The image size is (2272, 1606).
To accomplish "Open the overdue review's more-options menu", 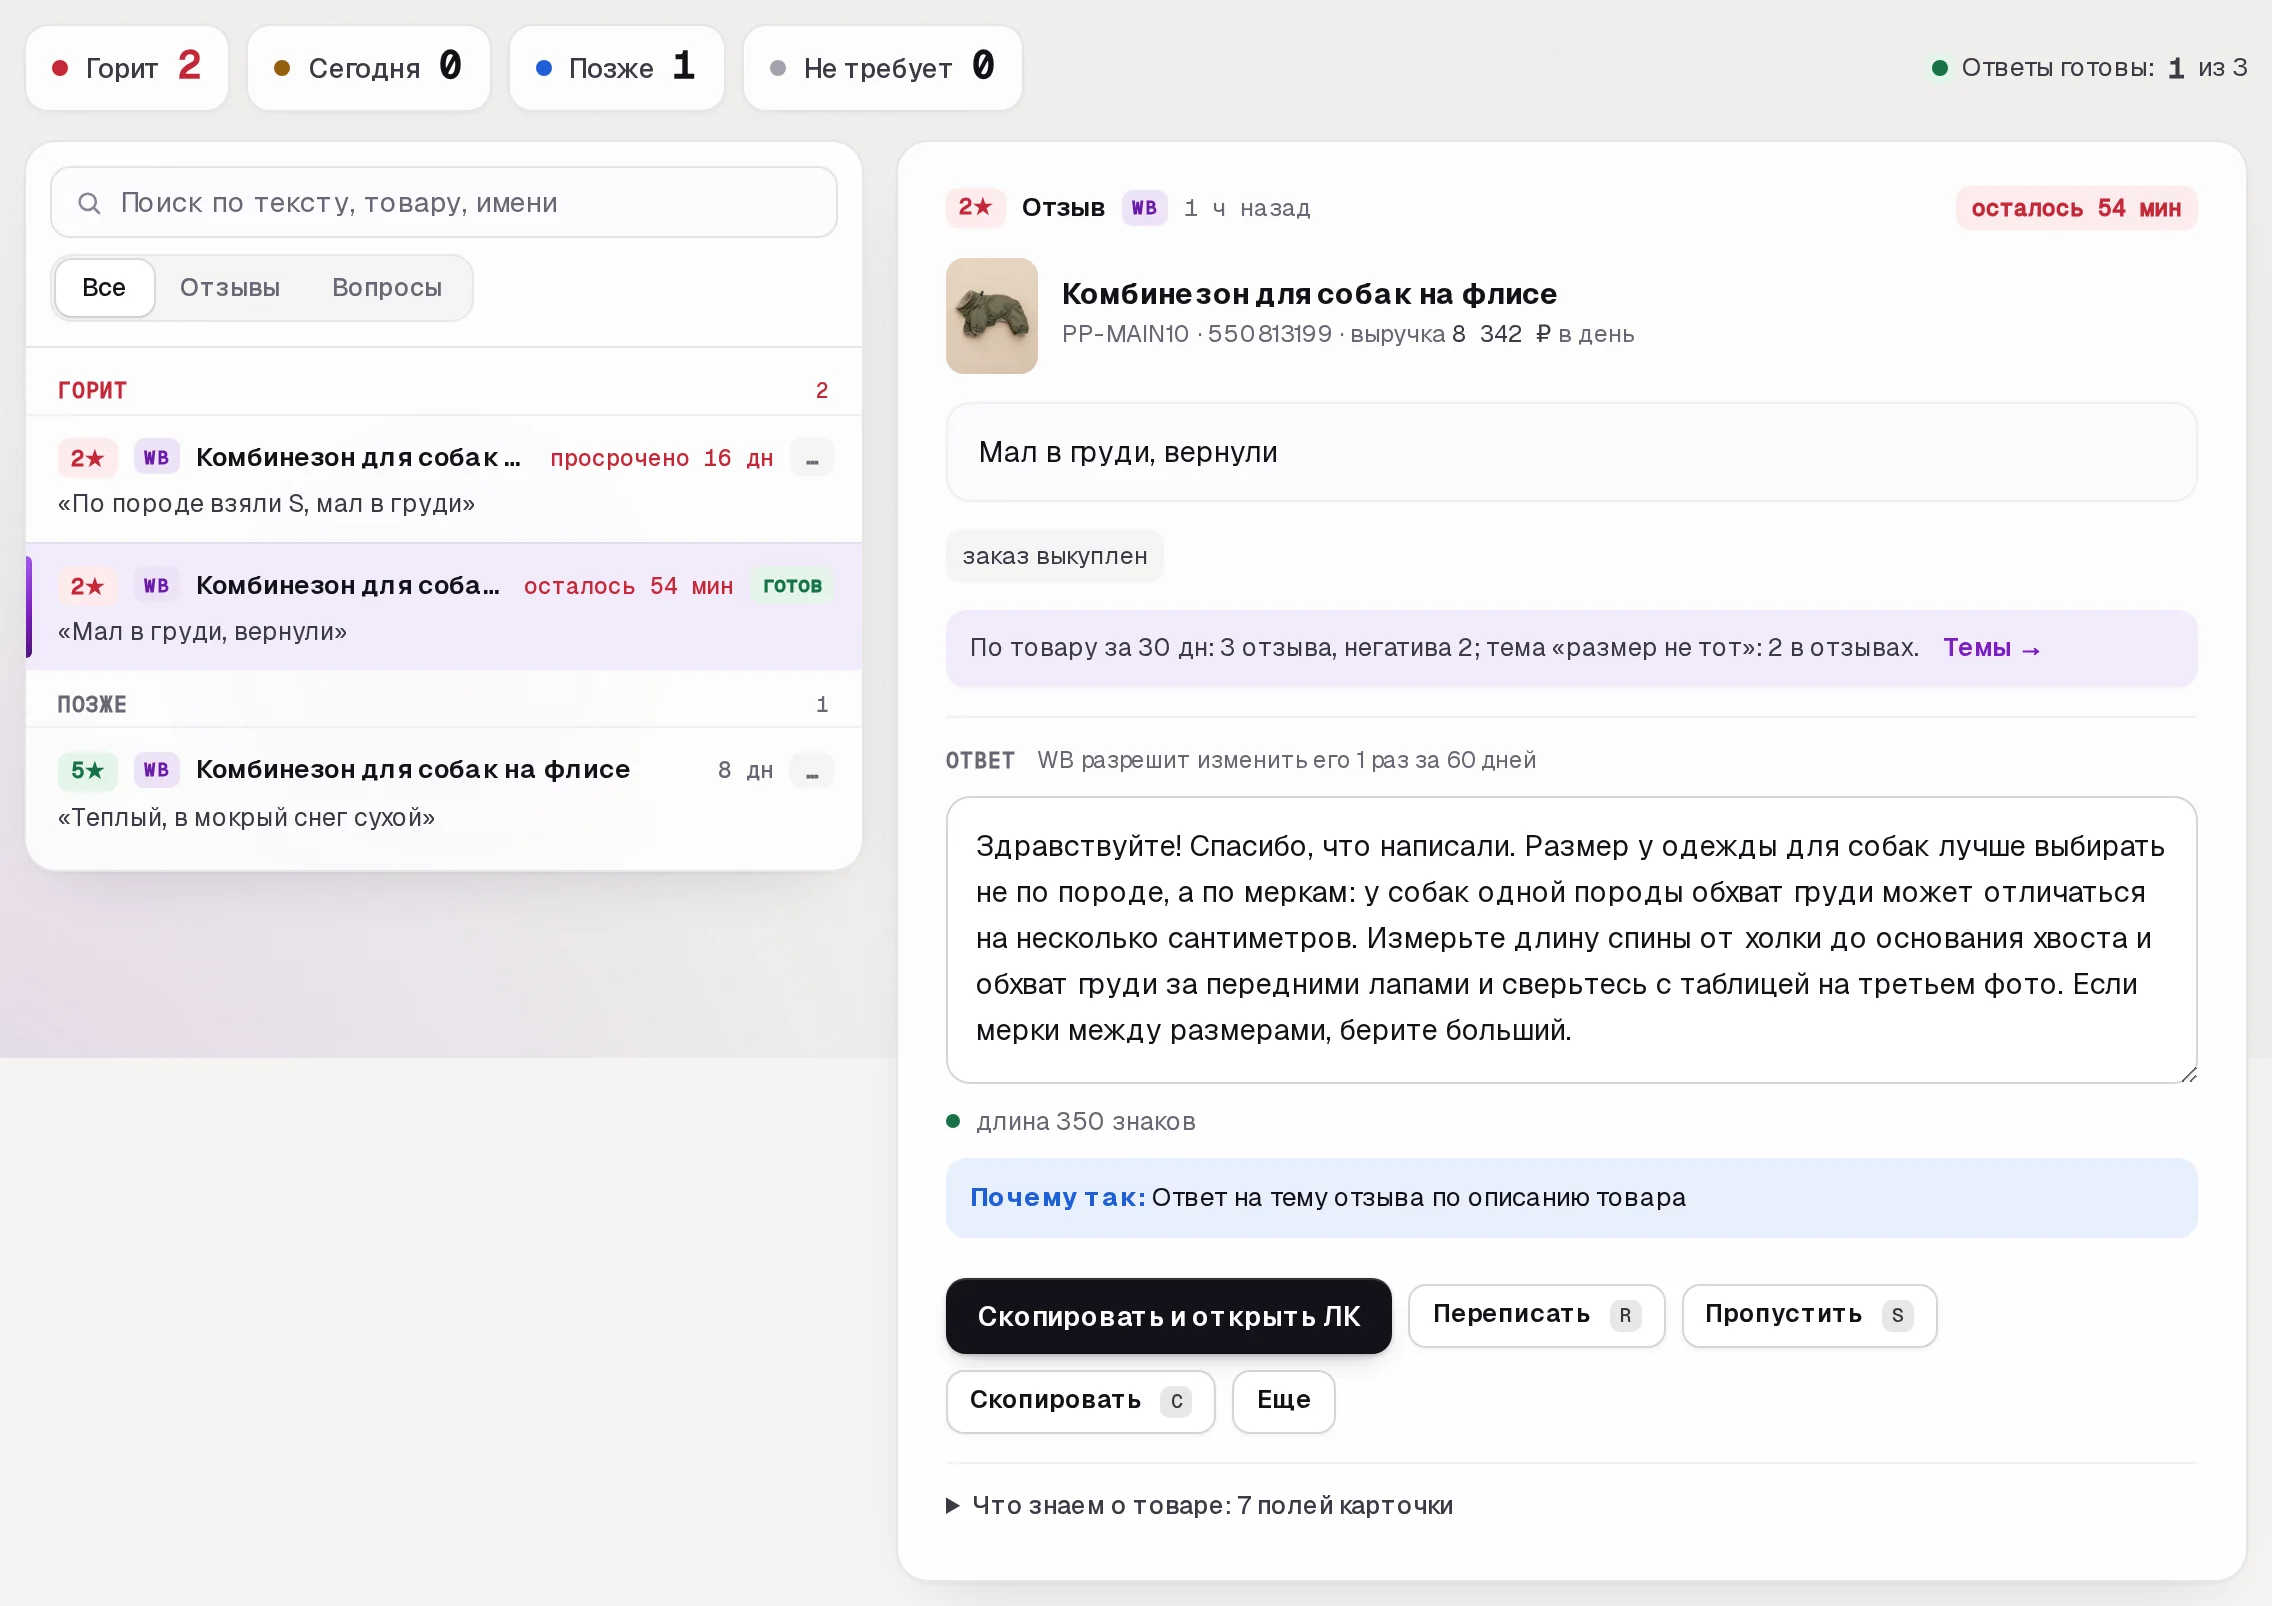I will click(x=812, y=458).
